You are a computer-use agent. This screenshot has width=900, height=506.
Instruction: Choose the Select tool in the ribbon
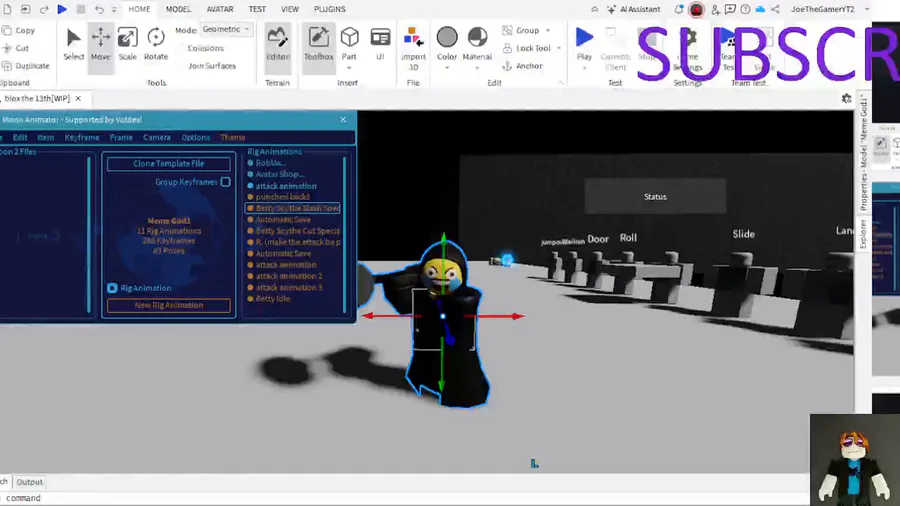pos(73,45)
